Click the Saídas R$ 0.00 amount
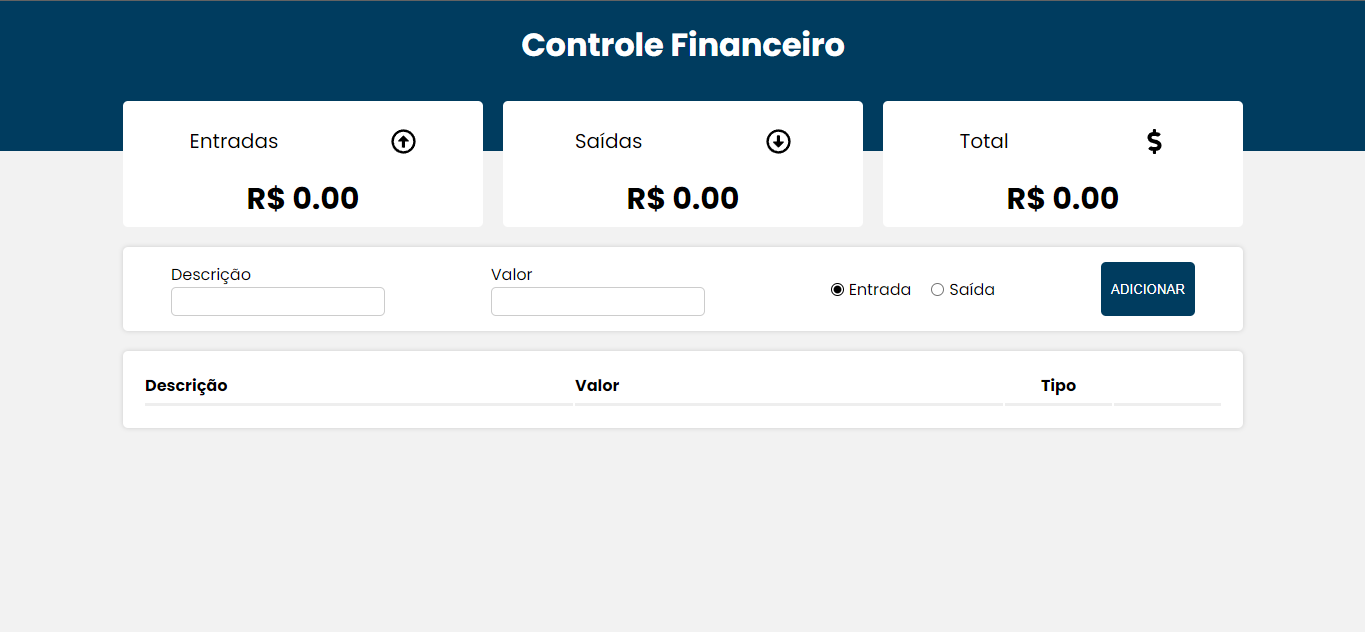The height and width of the screenshot is (632, 1365). click(x=683, y=198)
